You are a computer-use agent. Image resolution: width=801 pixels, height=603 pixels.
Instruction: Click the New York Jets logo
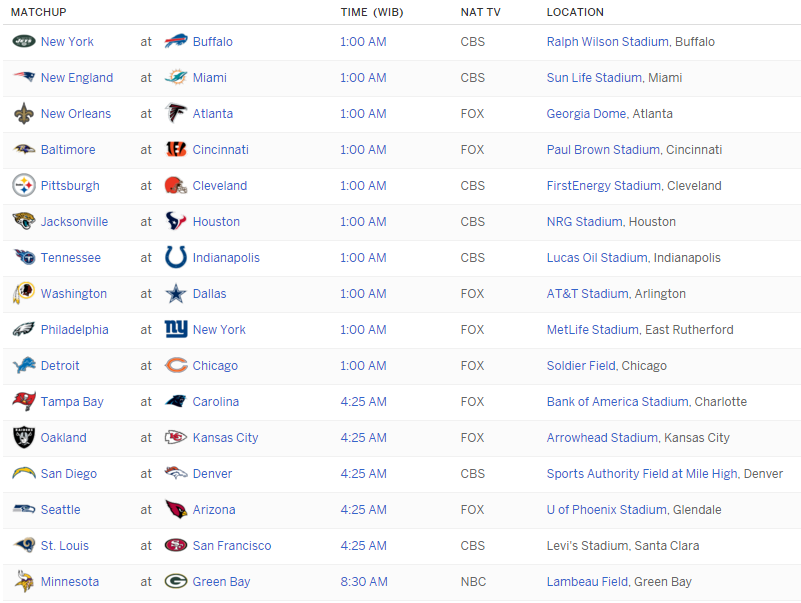tap(24, 42)
